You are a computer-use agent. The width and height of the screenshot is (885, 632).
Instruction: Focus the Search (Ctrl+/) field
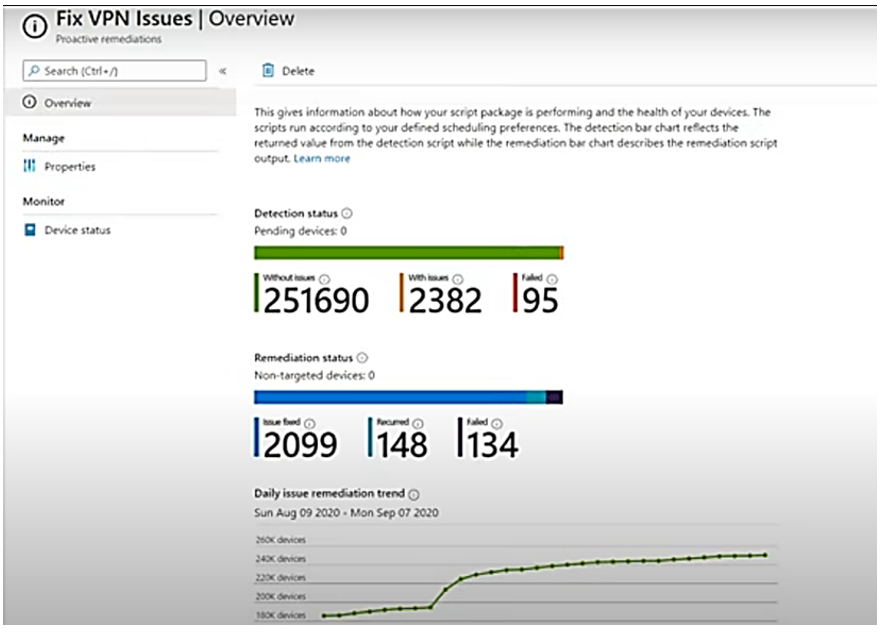click(115, 71)
